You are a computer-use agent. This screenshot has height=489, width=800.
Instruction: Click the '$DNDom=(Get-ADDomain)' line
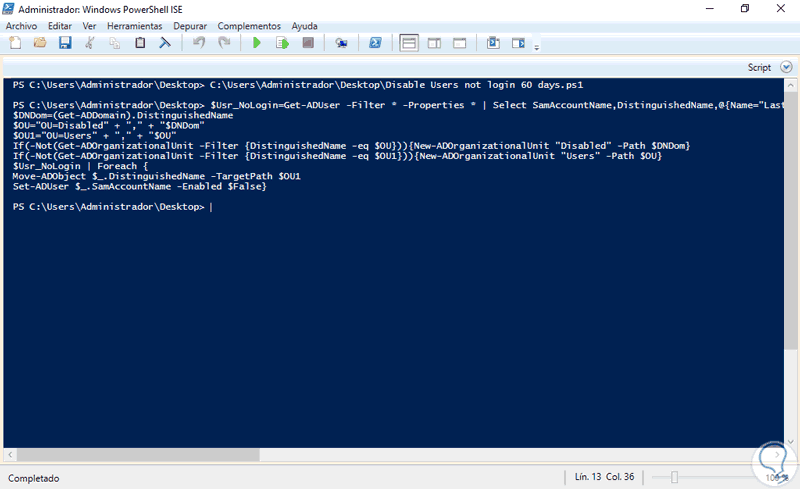pos(123,115)
